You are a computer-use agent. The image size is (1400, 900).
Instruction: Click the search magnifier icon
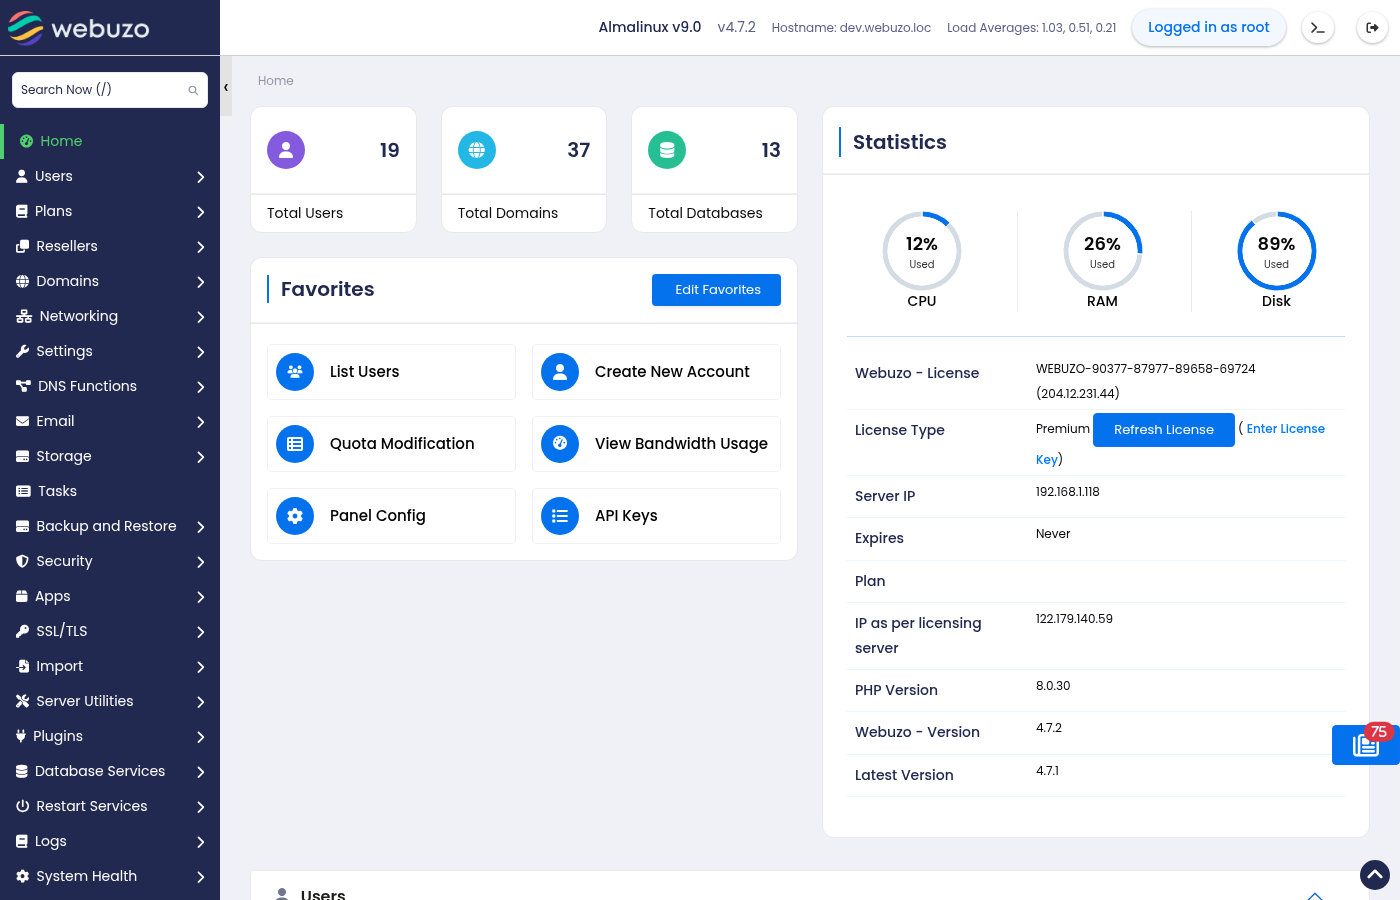193,90
